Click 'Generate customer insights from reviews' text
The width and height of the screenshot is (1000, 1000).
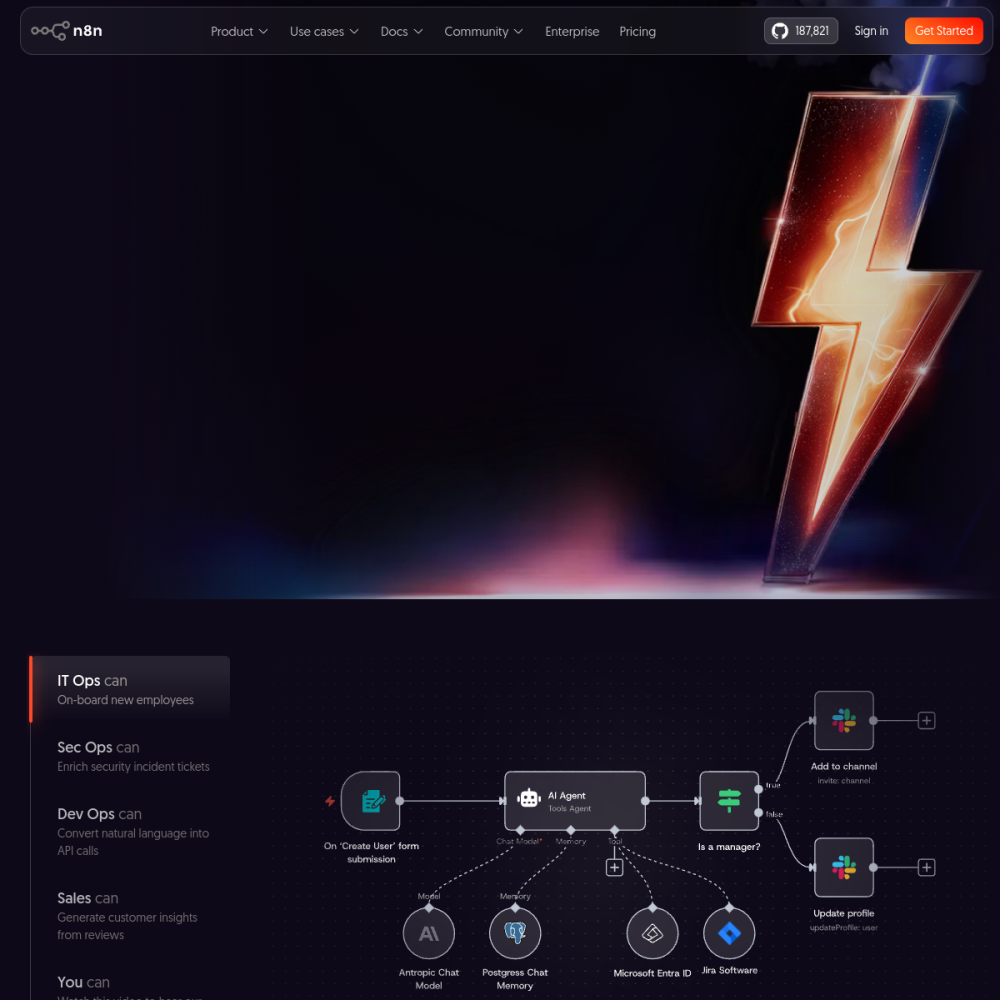coord(127,926)
